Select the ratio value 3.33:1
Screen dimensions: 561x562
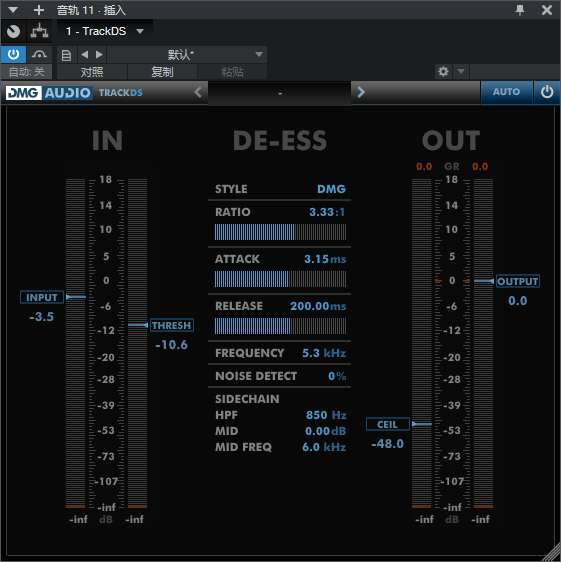pyautogui.click(x=327, y=212)
